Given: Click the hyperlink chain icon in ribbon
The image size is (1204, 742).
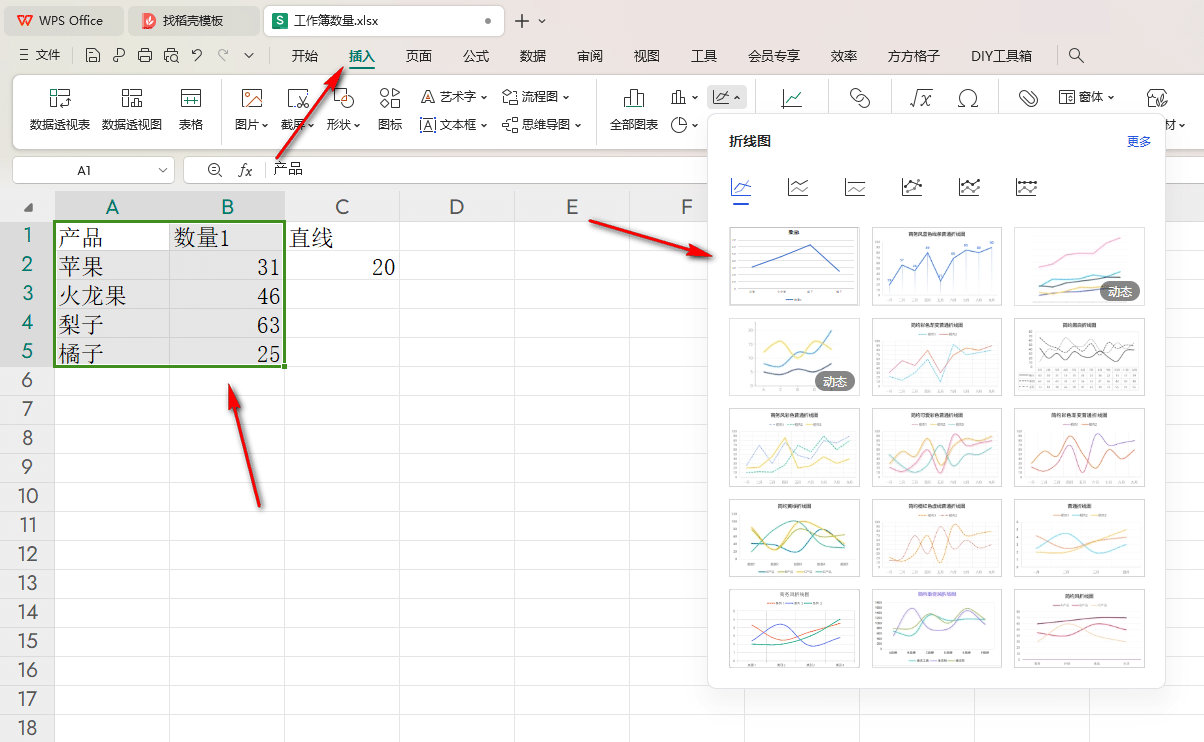Looking at the screenshot, I should [x=860, y=98].
